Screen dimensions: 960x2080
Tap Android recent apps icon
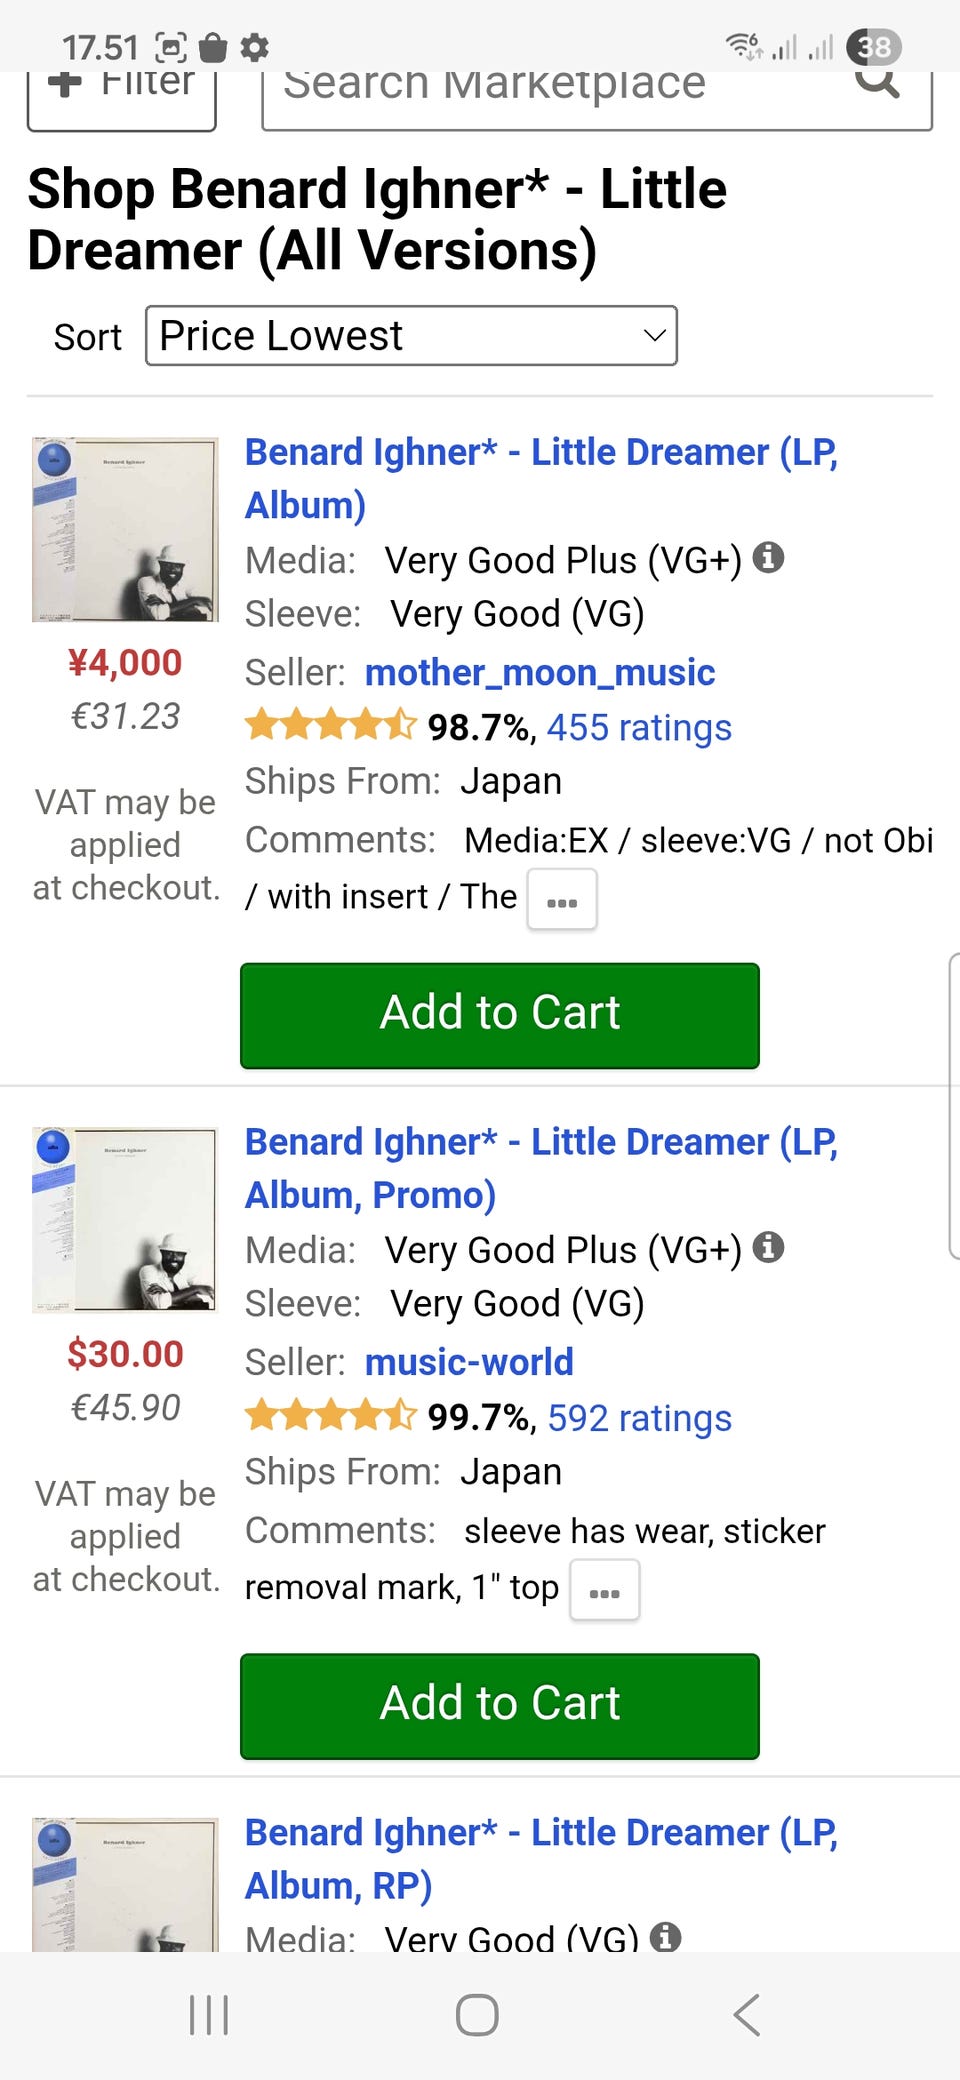tap(209, 2015)
